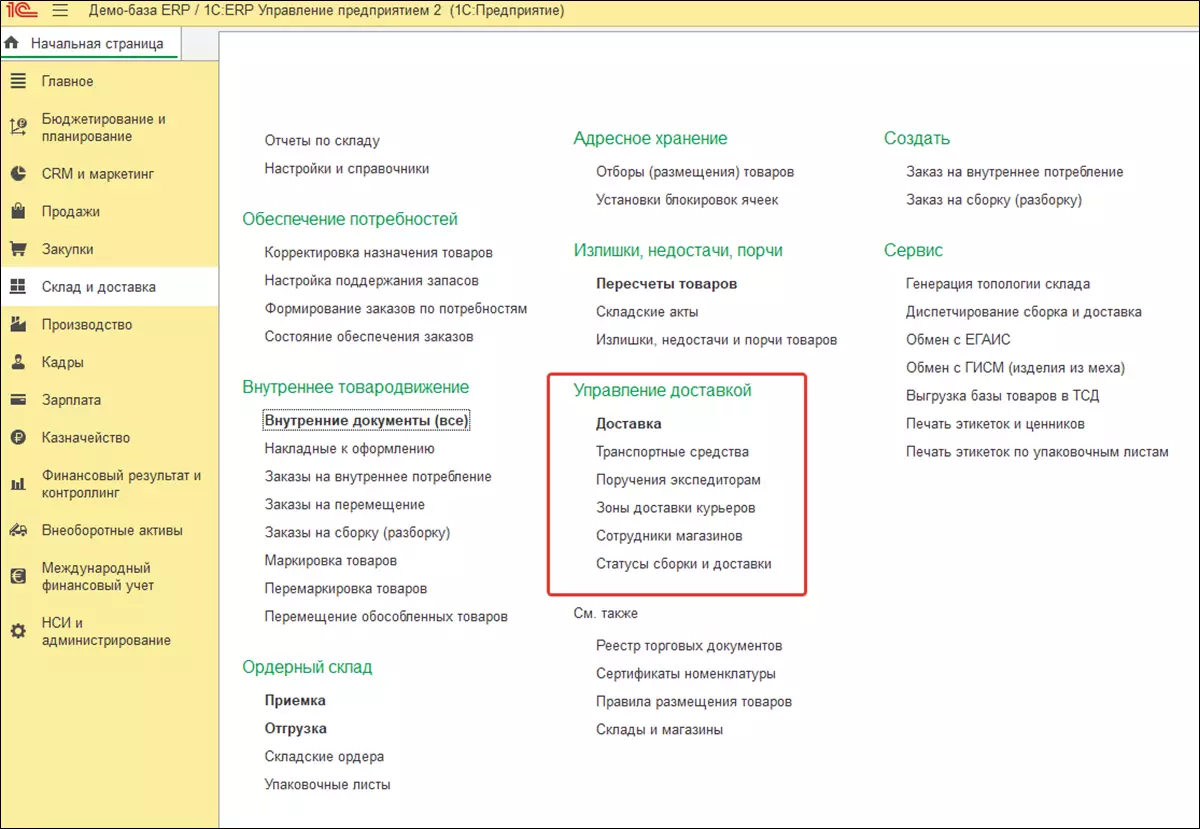Open Отчеты по складу

[x=322, y=141]
